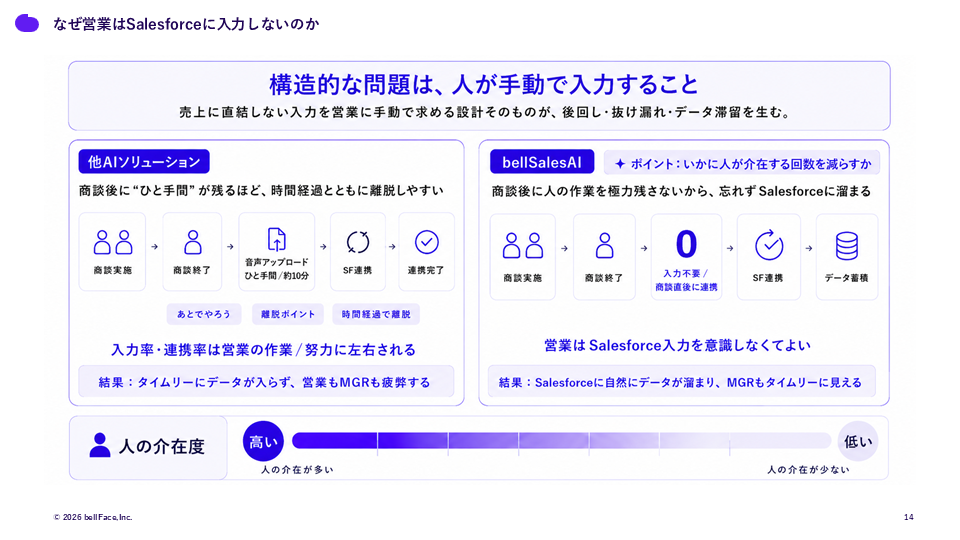Click the result box 結果:Salesforceに自然にデータが溜まり
The image size is (960, 540).
pyautogui.click(x=681, y=382)
